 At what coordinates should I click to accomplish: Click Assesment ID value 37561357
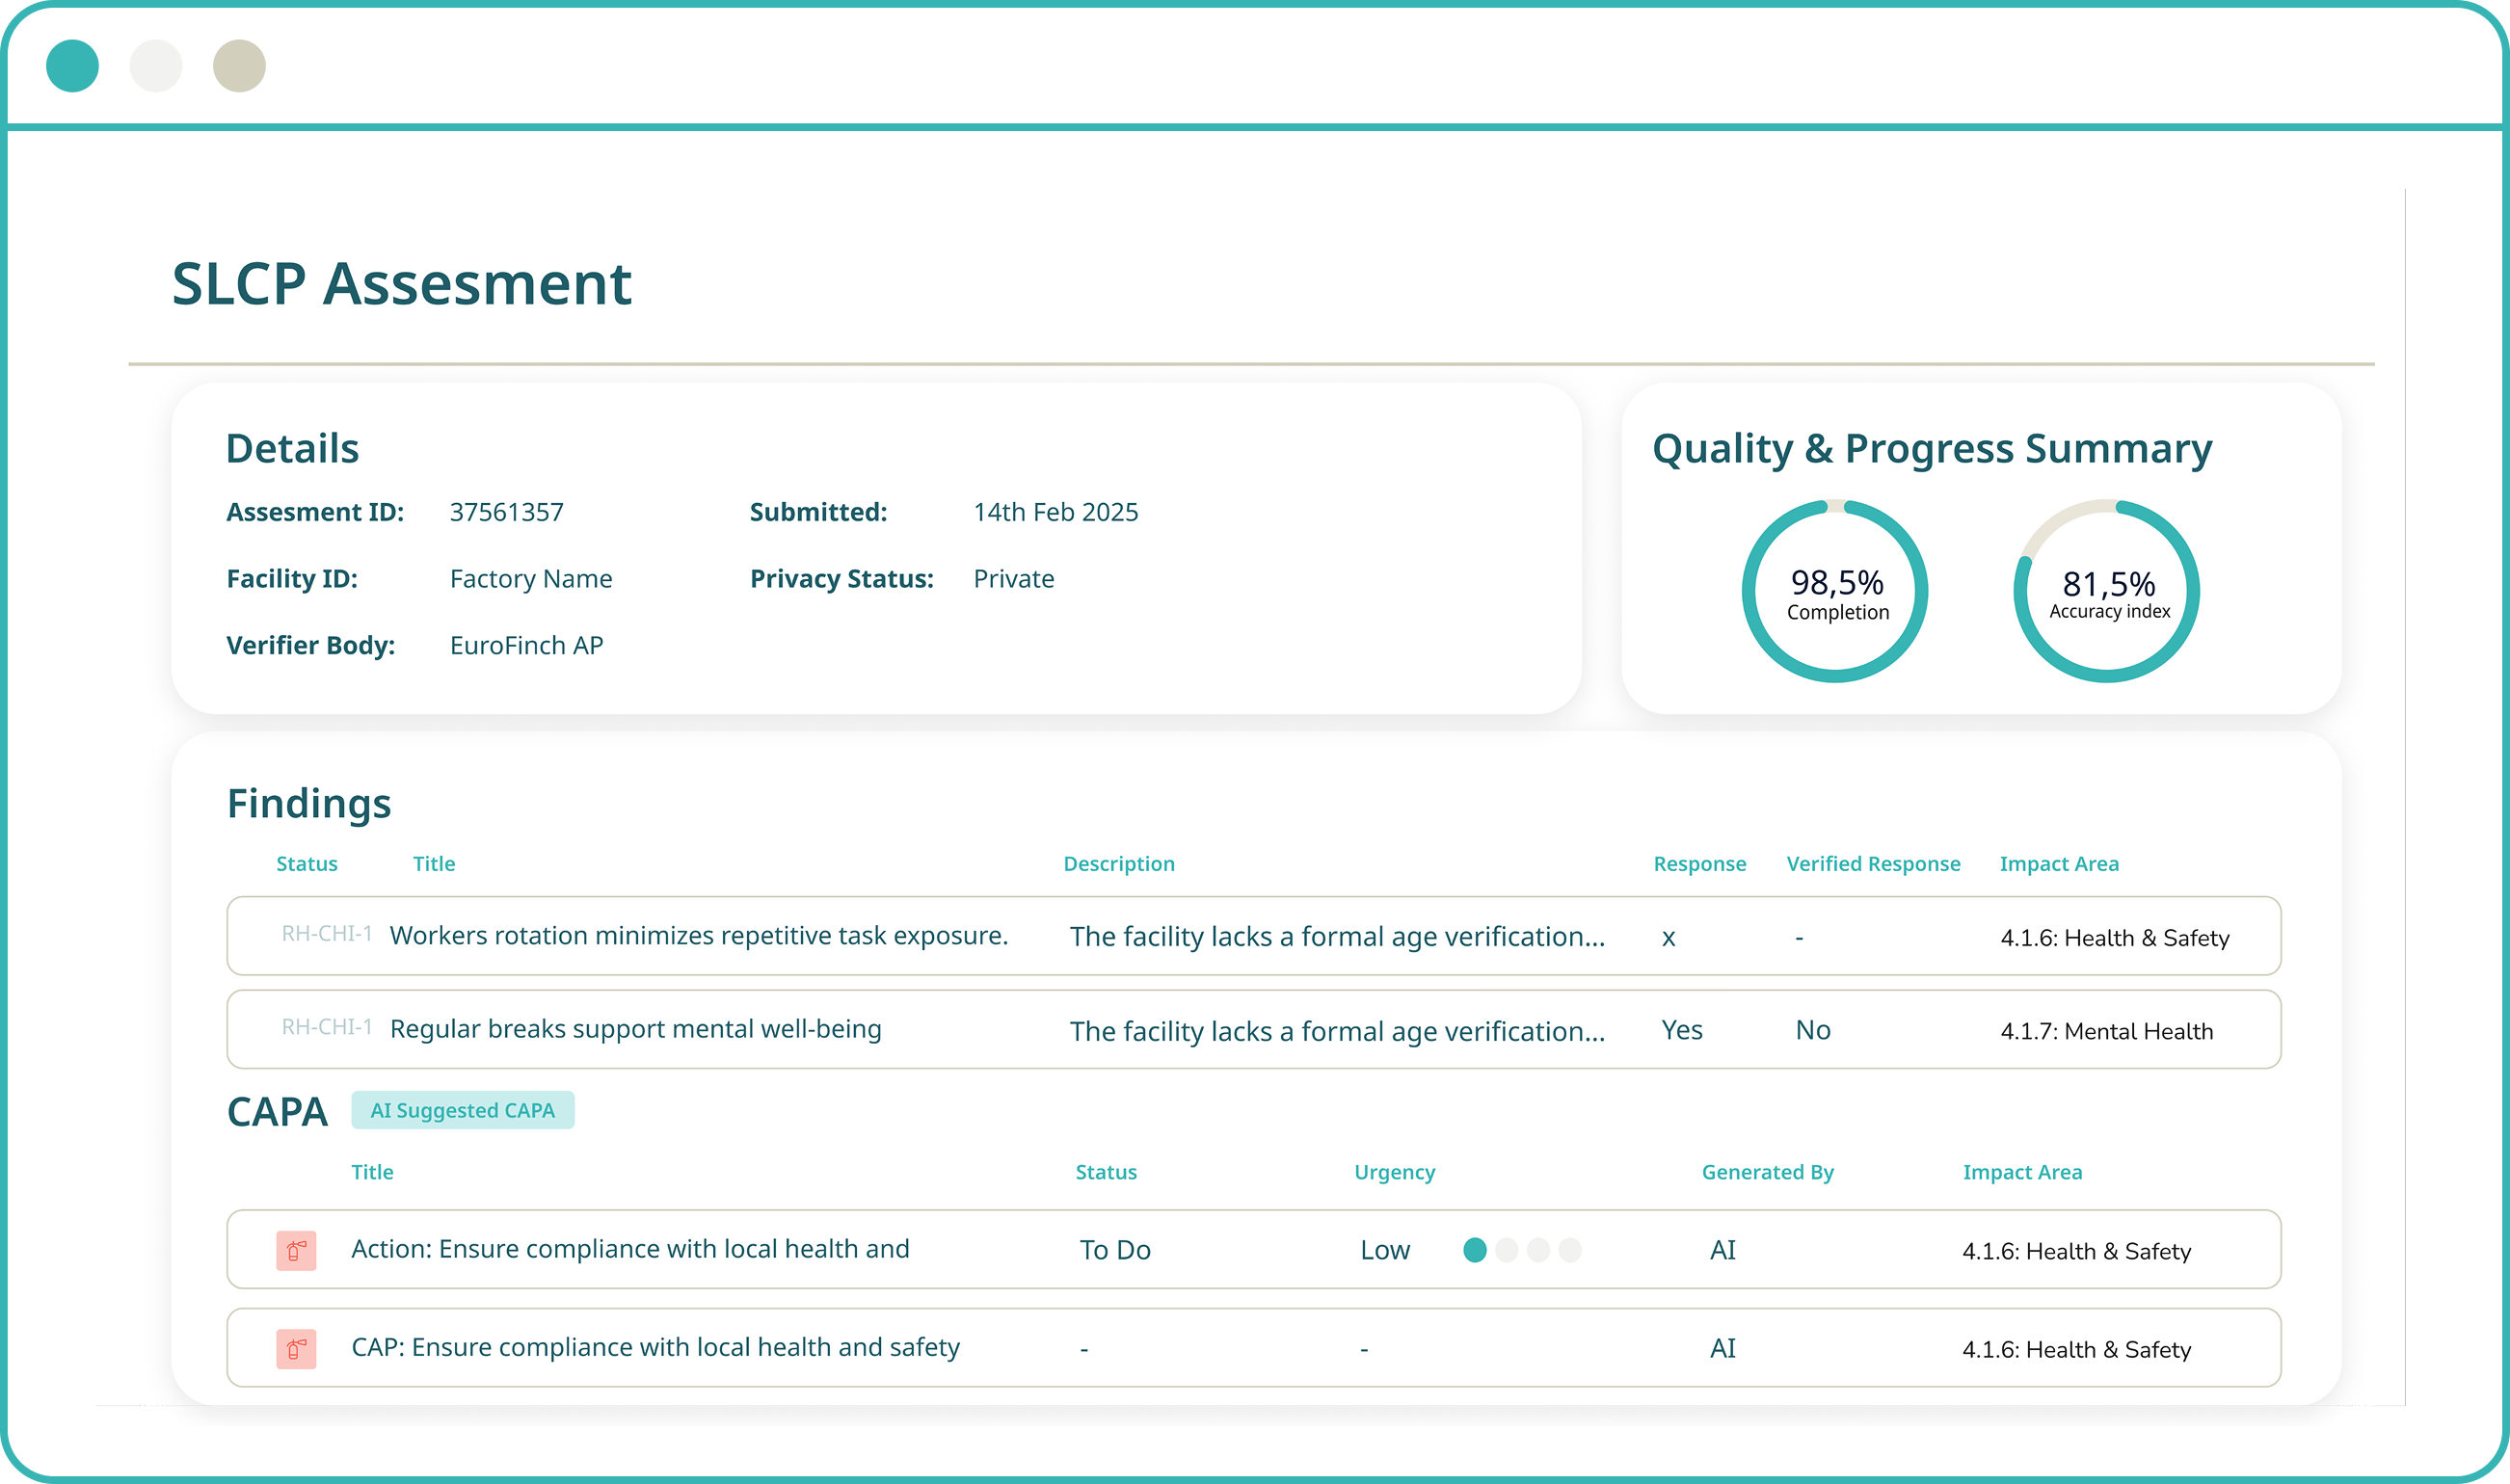pos(507,512)
